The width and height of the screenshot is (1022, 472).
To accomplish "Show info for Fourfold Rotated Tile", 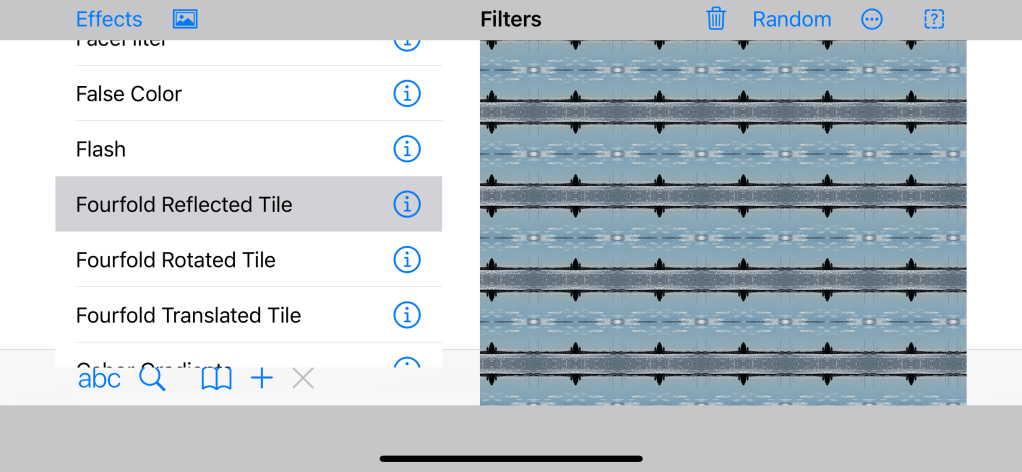I will click(x=406, y=260).
